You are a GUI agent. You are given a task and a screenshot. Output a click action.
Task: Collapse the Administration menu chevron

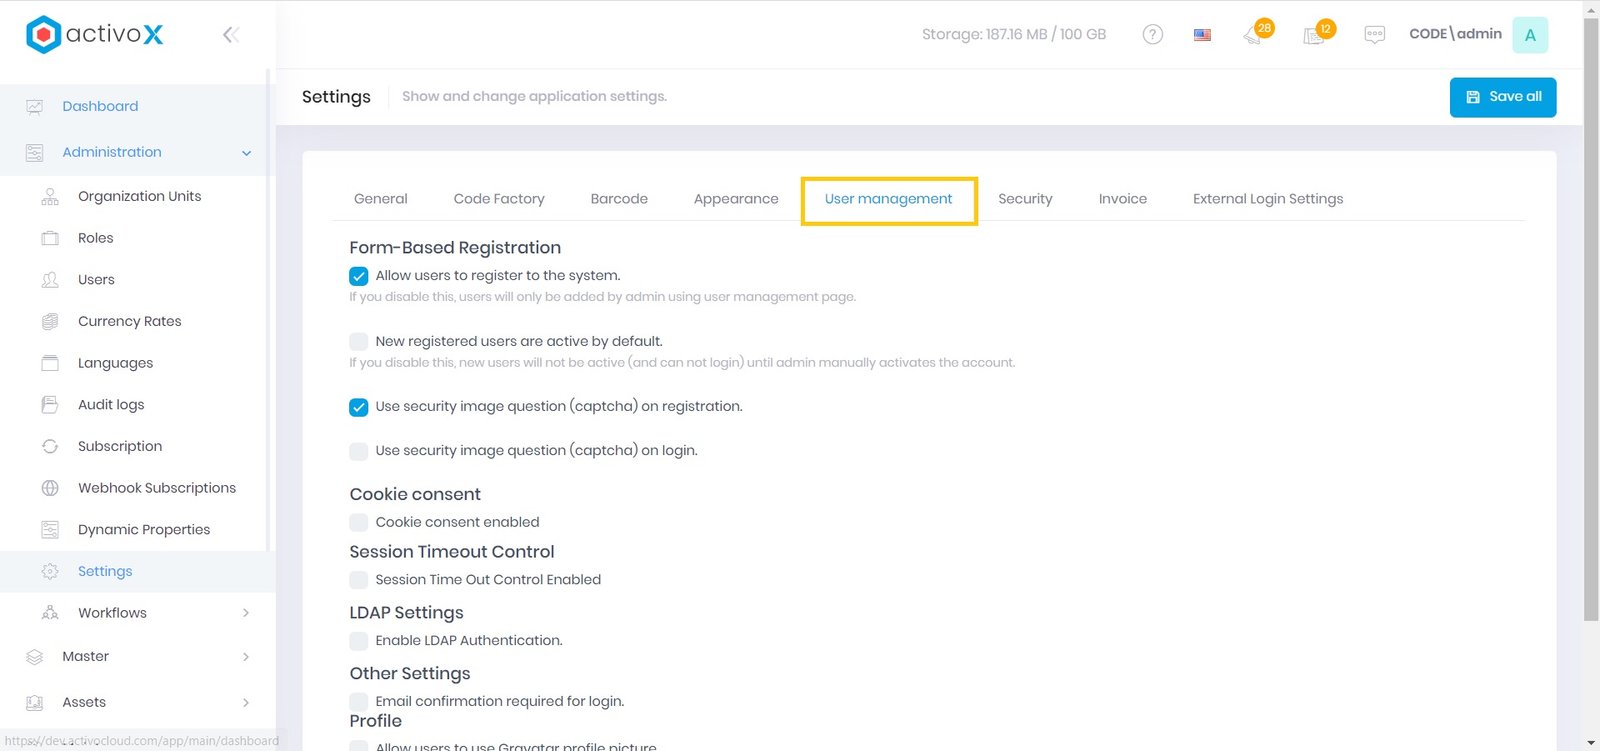[246, 153]
